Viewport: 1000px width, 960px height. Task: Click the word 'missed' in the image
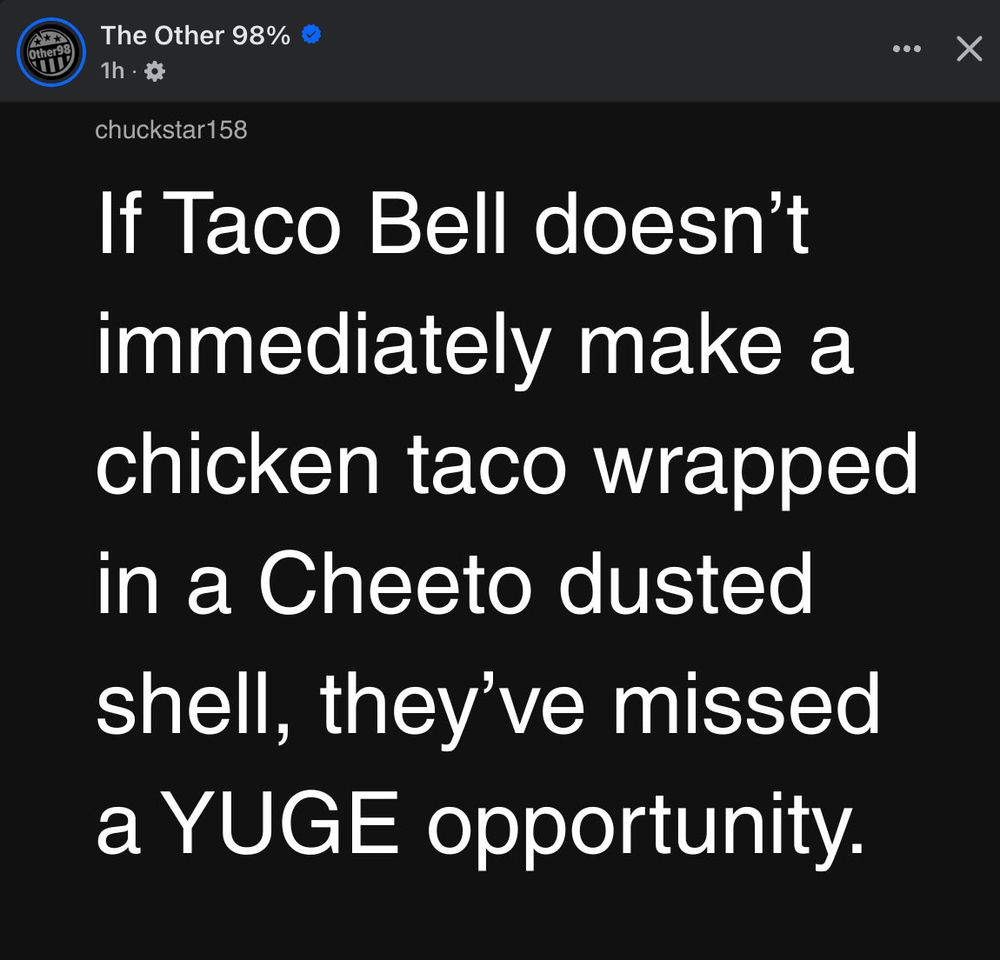746,703
